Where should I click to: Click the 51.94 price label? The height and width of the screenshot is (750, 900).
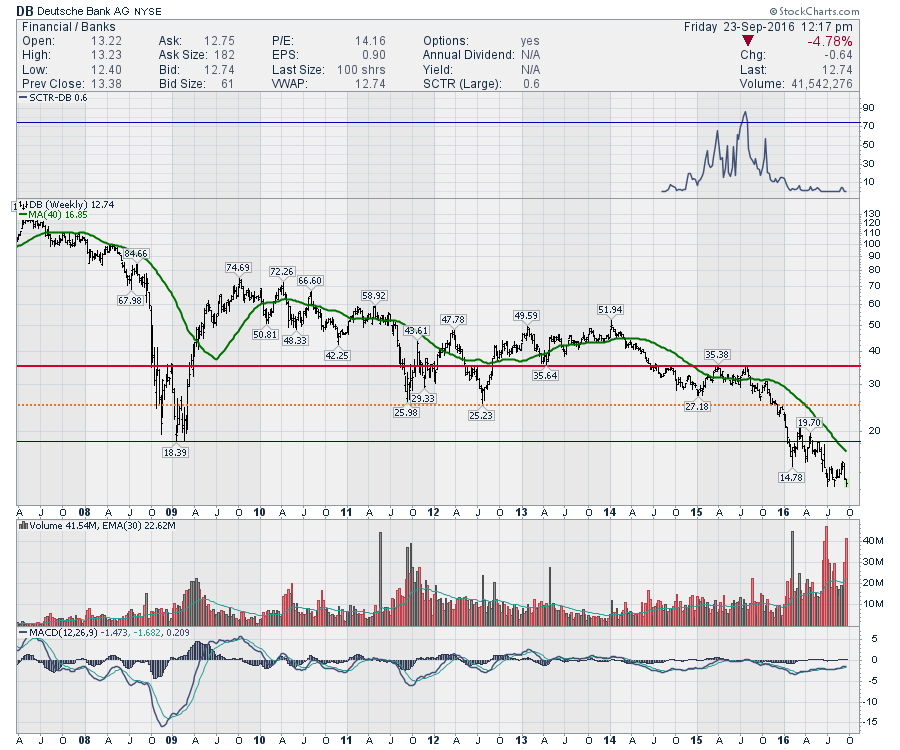610,310
